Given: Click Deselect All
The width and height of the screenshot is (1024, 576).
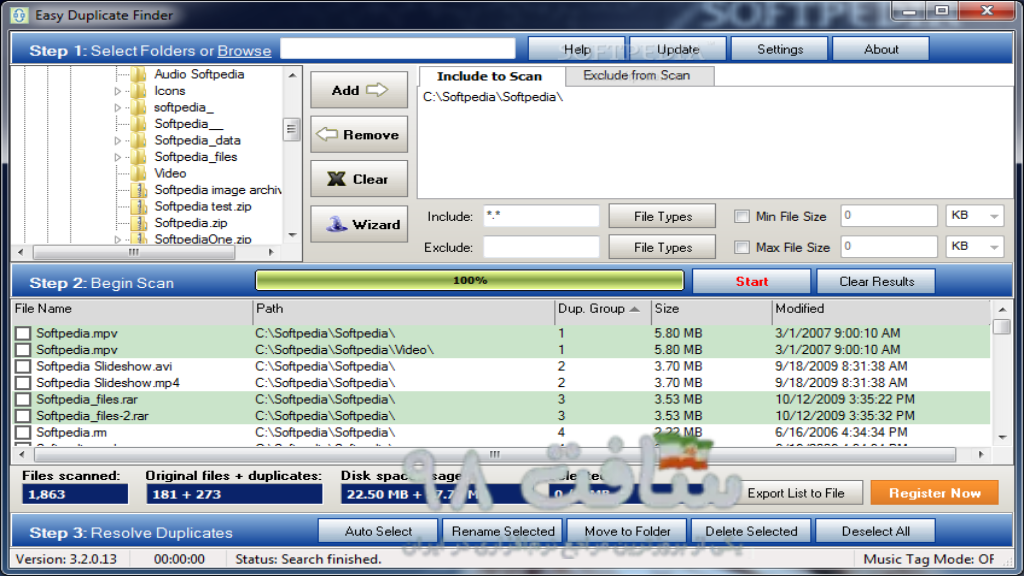Looking at the screenshot, I should 875,531.
